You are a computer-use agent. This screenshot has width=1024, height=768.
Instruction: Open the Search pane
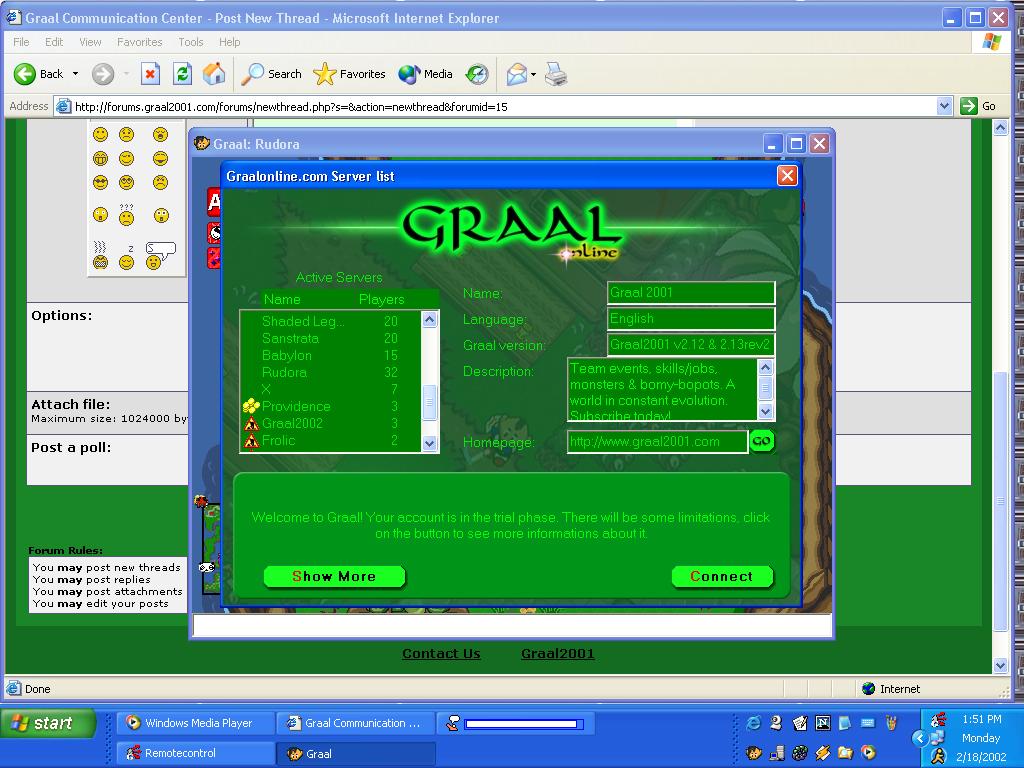271,74
